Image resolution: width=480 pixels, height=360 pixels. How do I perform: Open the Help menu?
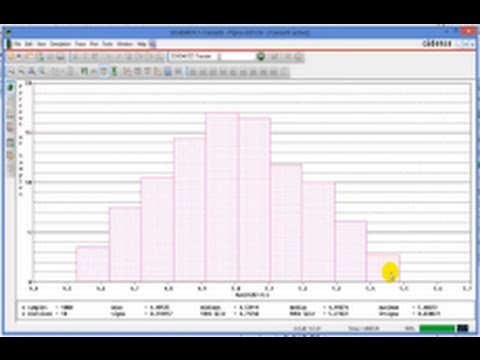point(142,44)
